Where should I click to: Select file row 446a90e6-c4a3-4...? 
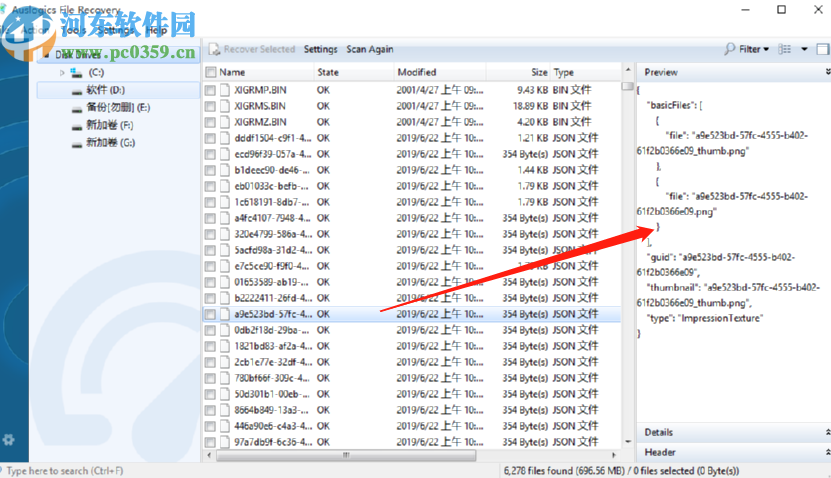click(411, 426)
